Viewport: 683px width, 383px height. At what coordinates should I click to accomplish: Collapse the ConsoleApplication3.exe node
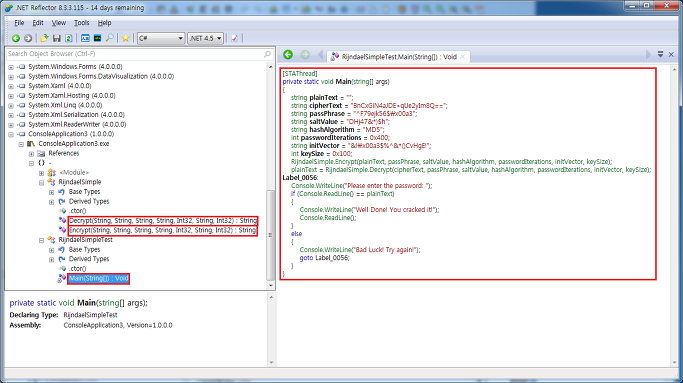click(21, 144)
